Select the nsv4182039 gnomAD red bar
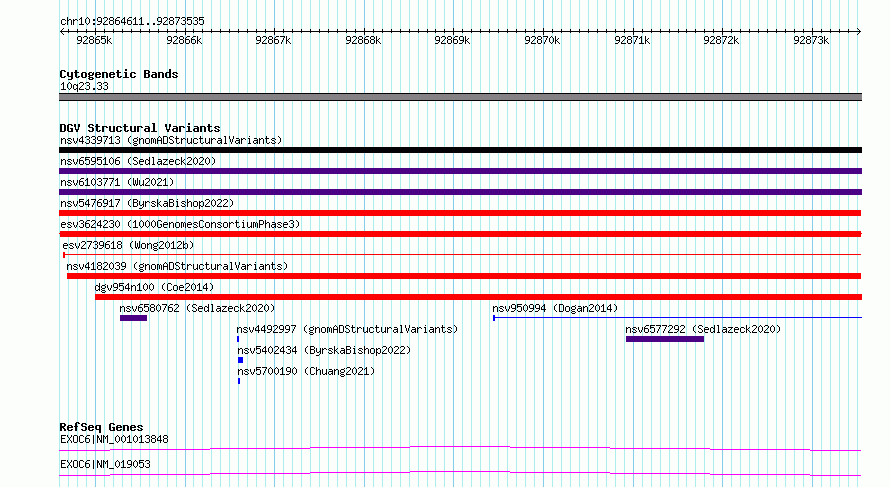Image resolution: width=890 pixels, height=487 pixels. (x=464, y=276)
